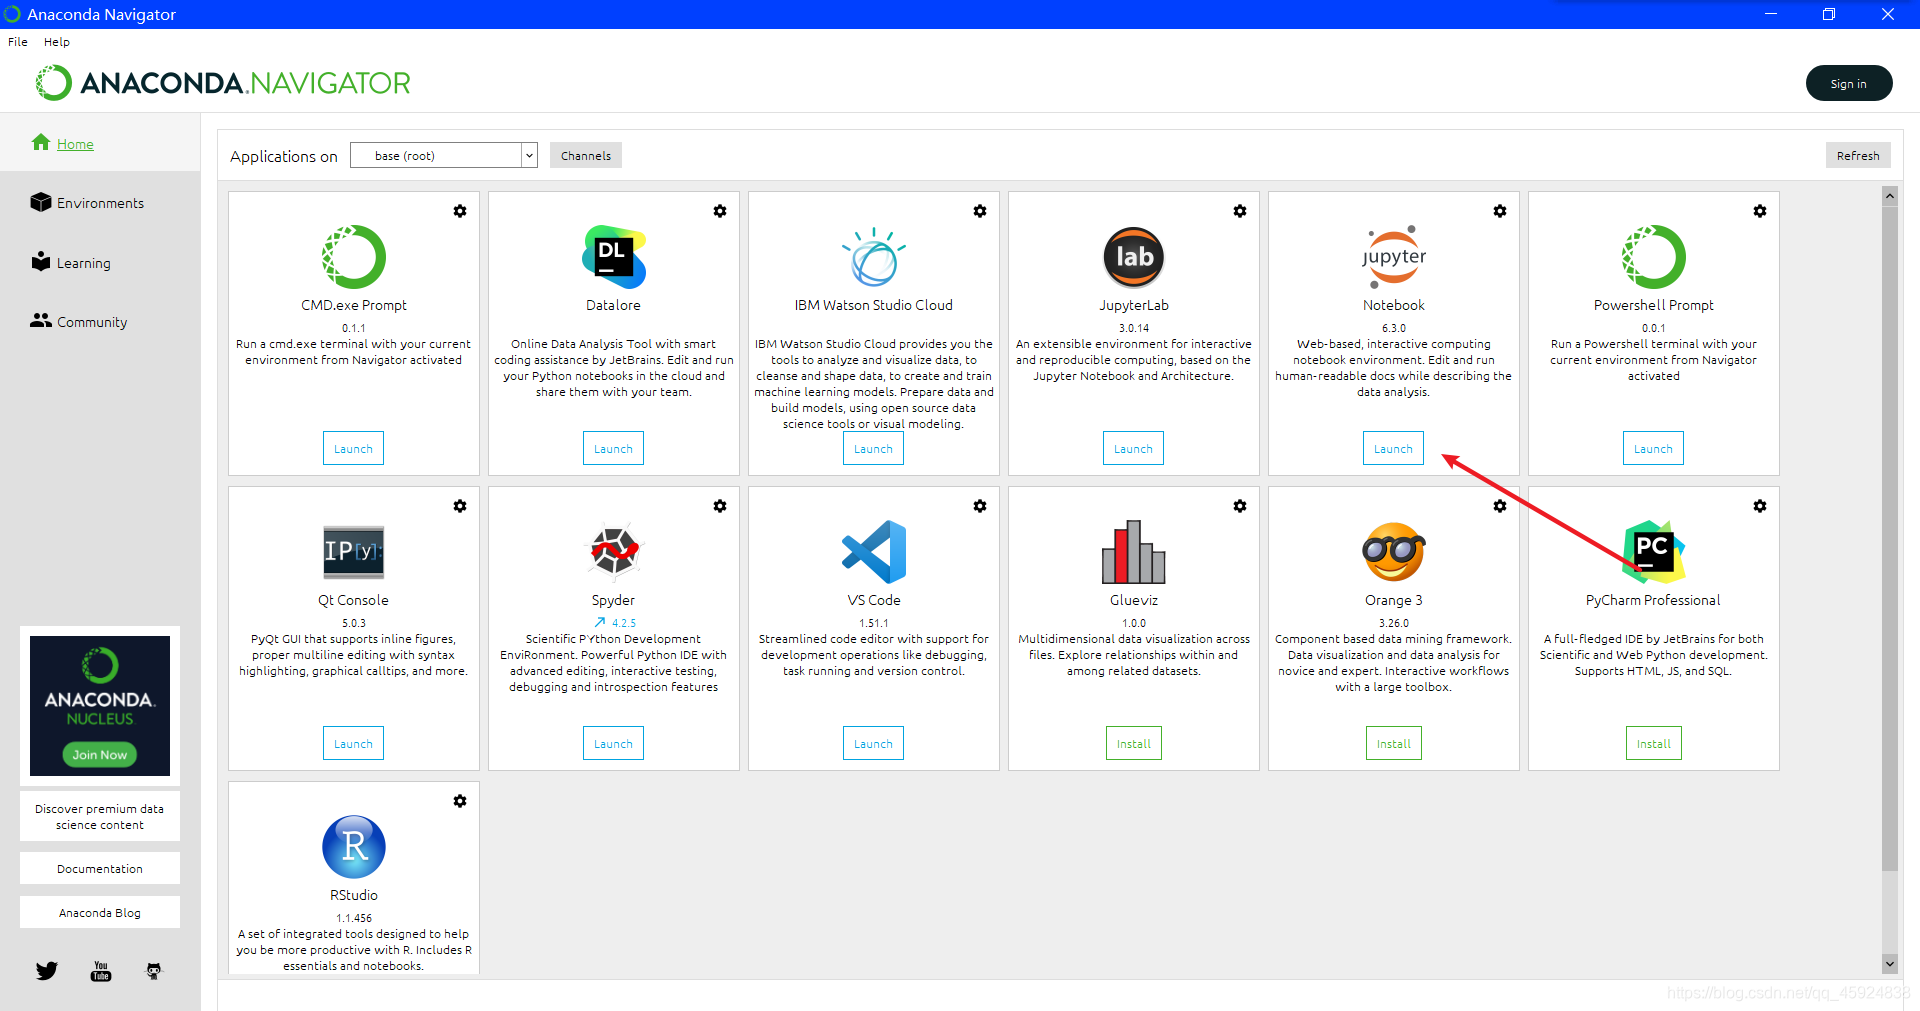This screenshot has width=1920, height=1011.
Task: Open the Help menu
Action: 57,42
